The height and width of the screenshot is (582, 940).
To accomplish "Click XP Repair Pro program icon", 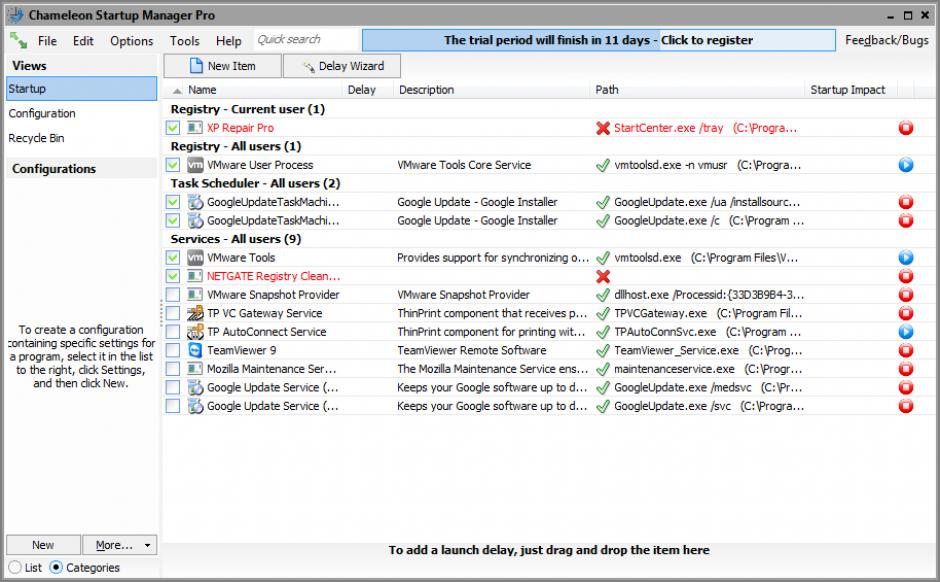I will pyautogui.click(x=195, y=128).
